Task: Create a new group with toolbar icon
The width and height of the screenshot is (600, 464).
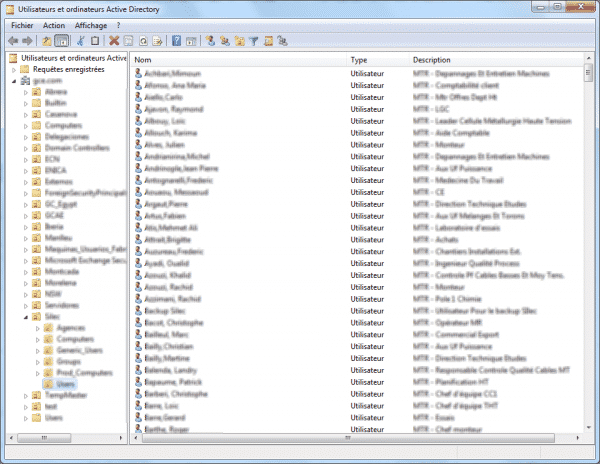Action: (225, 41)
